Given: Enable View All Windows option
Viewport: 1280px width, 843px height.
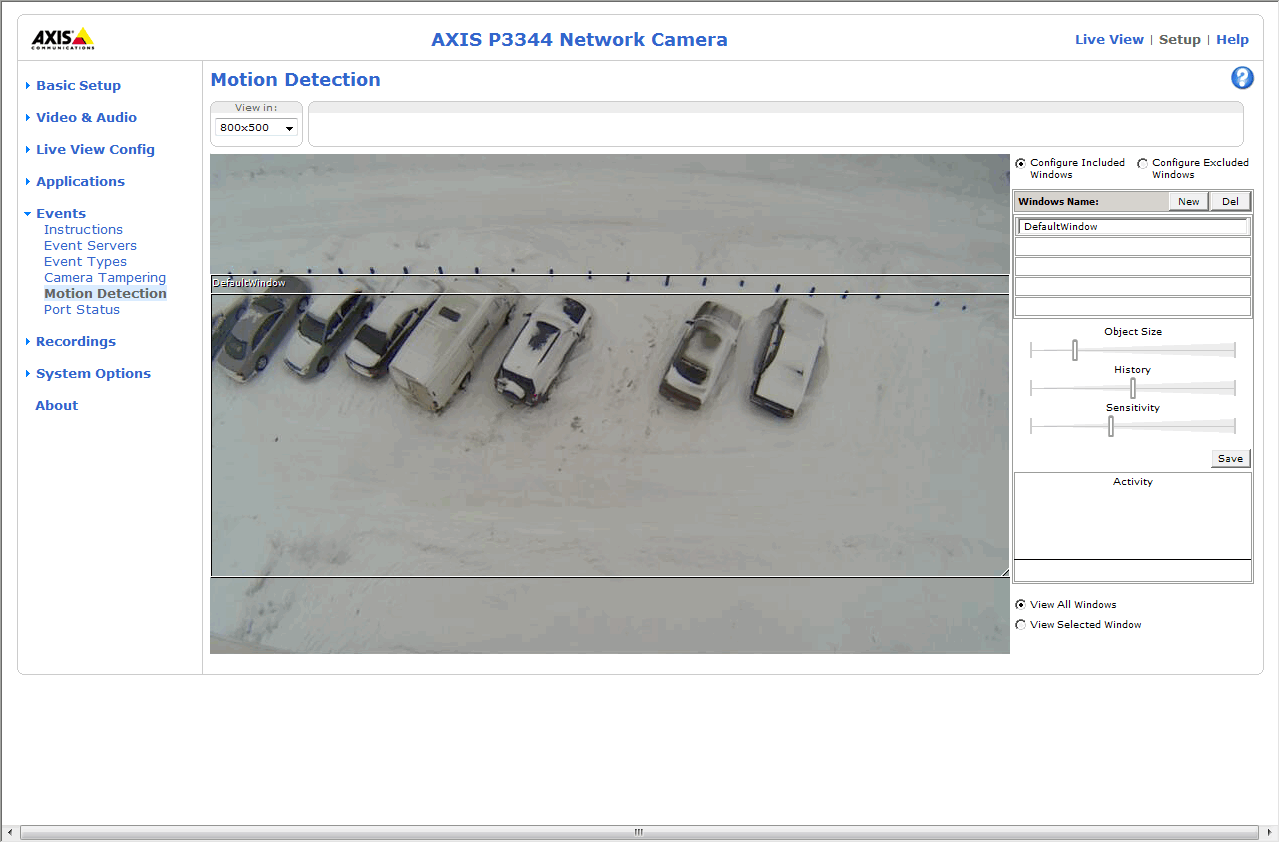Looking at the screenshot, I should coord(1020,605).
